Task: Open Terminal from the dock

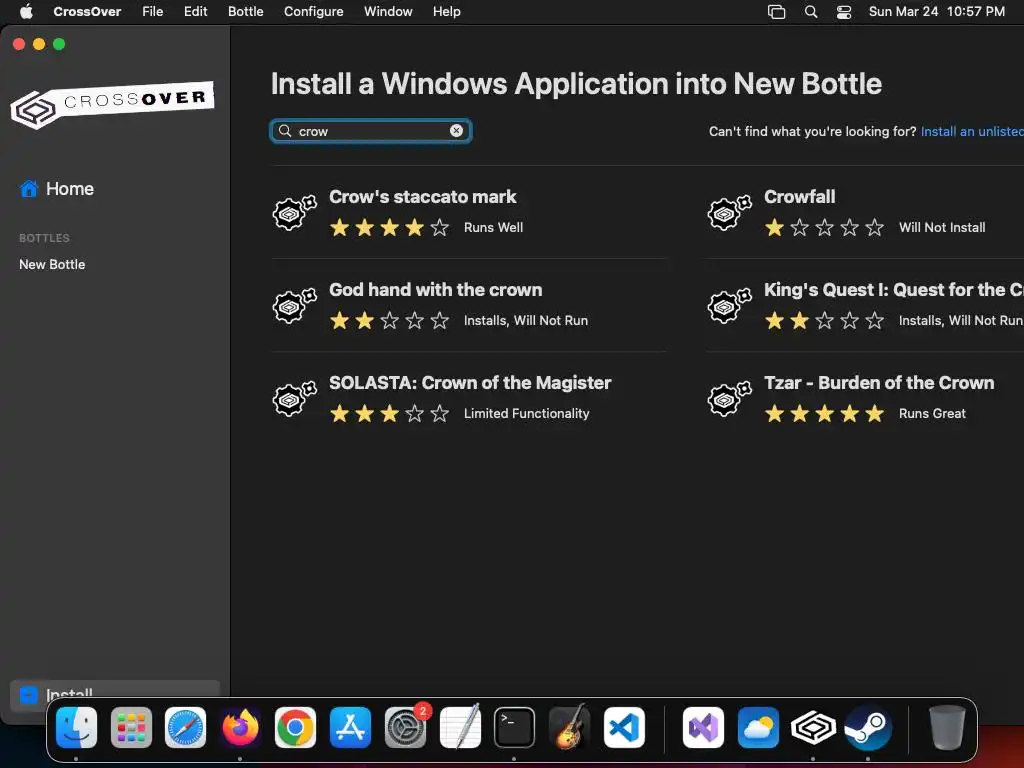Action: coord(514,727)
